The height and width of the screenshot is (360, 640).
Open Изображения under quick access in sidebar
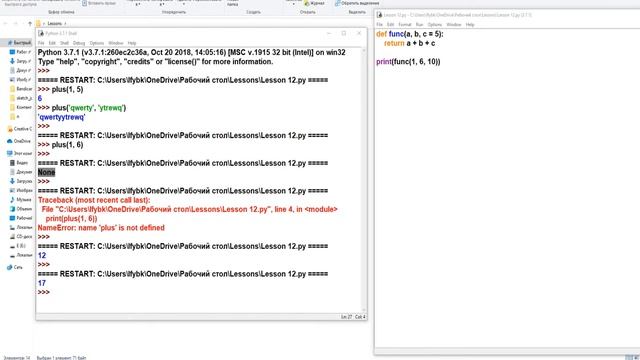(x=20, y=80)
